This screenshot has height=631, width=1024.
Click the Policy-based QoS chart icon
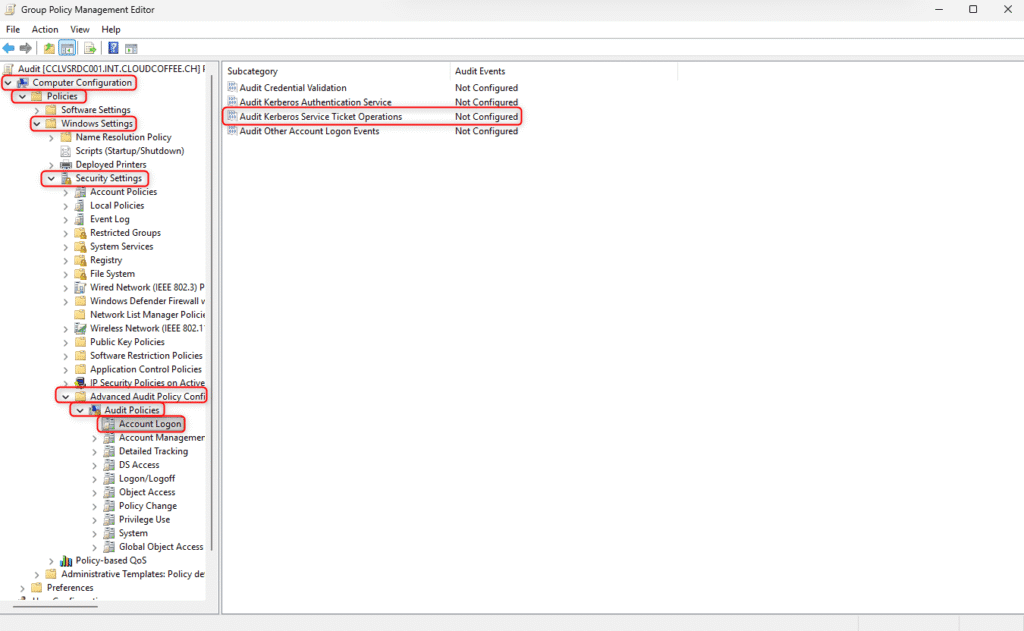(66, 560)
